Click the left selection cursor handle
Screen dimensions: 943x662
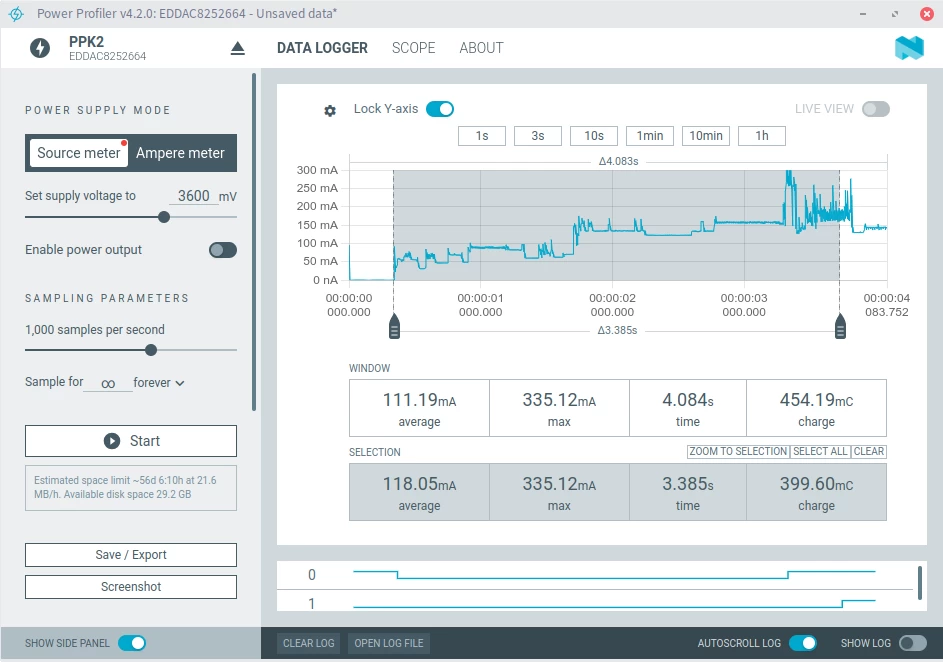394,326
